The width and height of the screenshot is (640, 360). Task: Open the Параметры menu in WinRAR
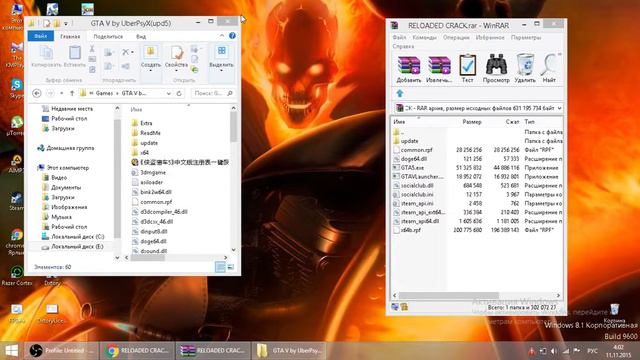point(526,37)
